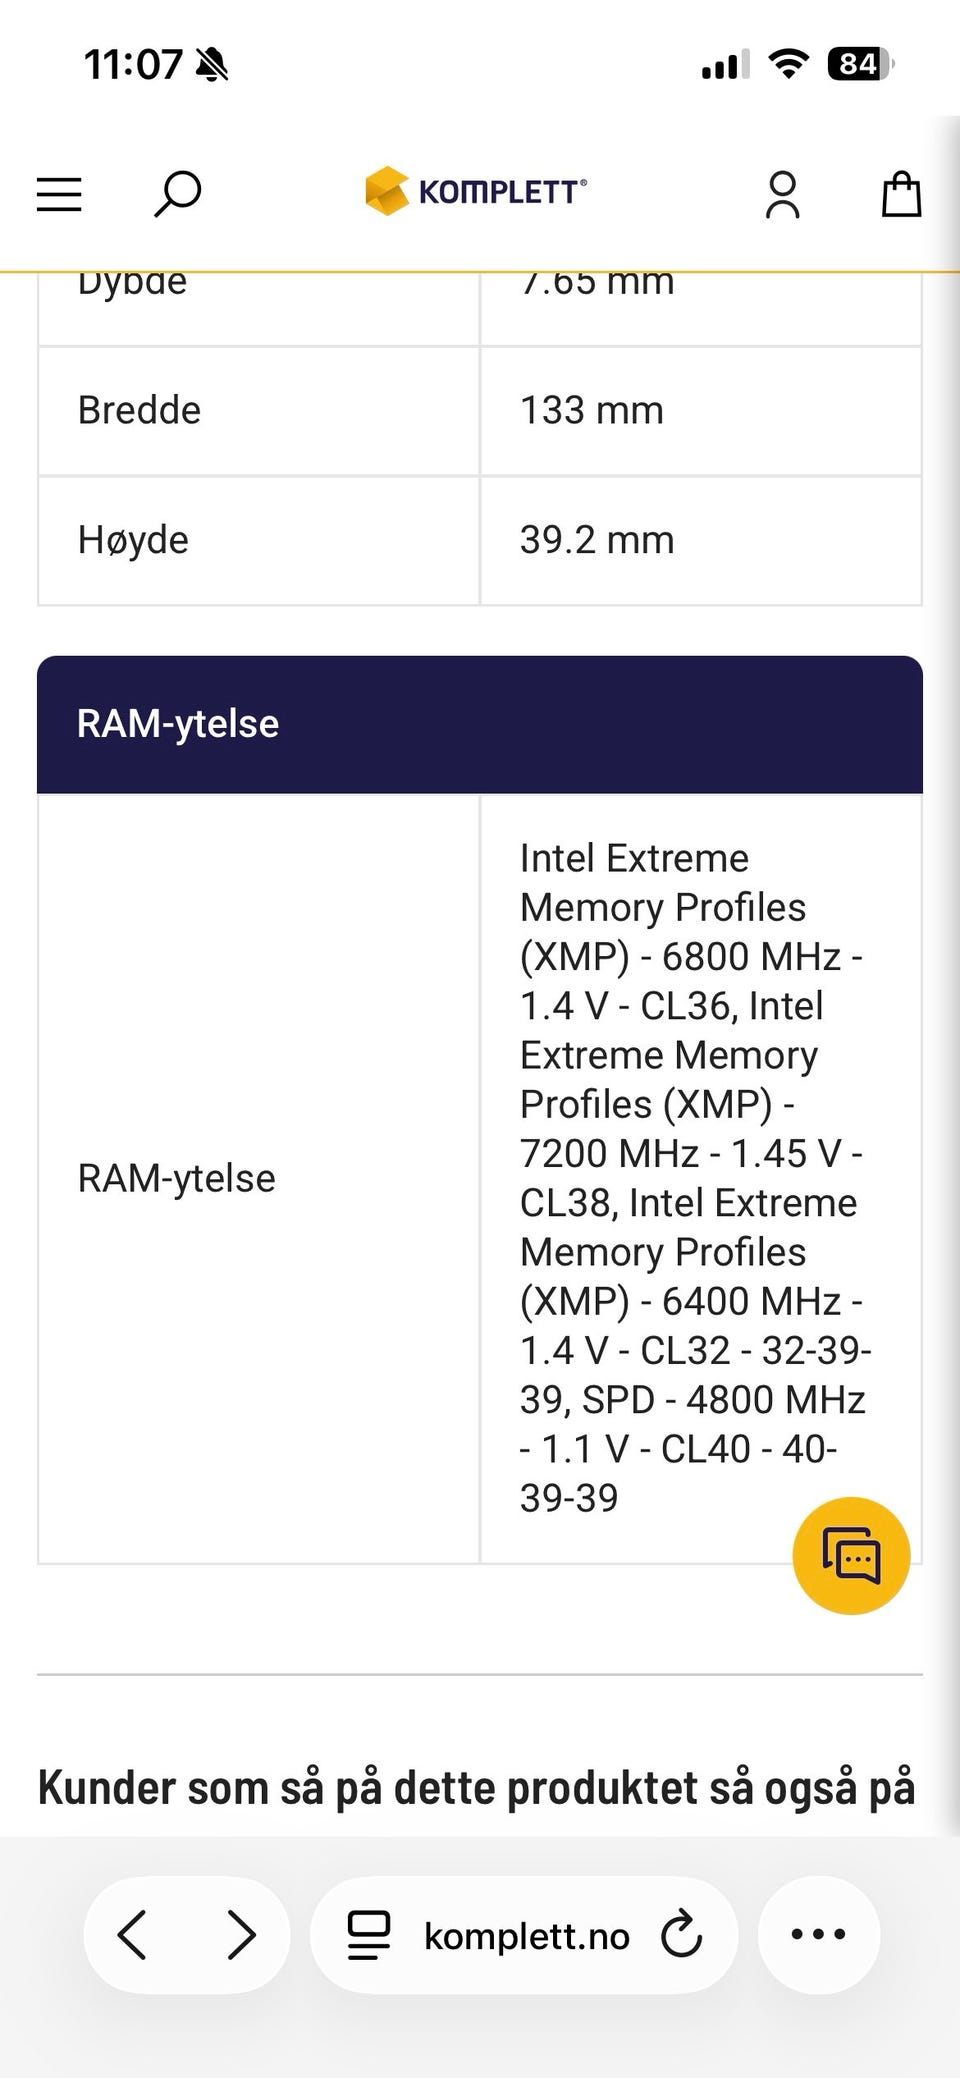Open the user account icon

[782, 194]
